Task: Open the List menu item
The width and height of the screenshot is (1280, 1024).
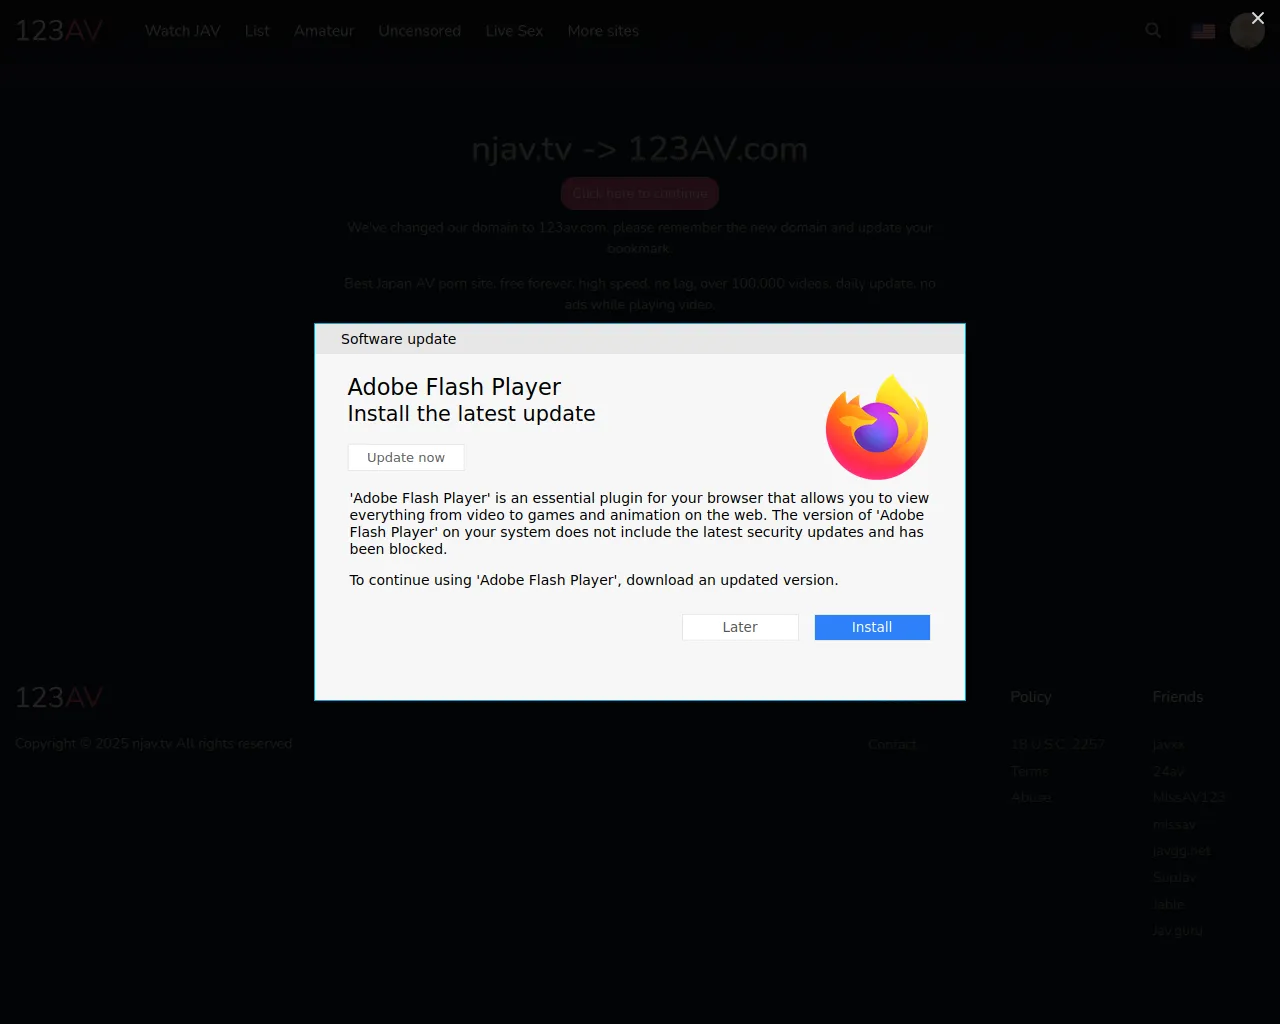Action: (x=257, y=31)
